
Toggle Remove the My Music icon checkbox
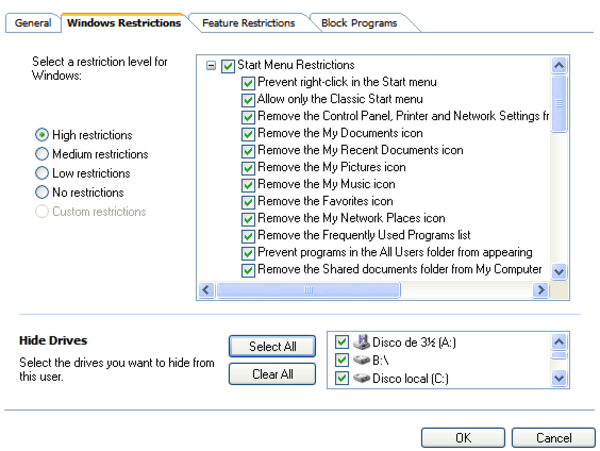(248, 184)
